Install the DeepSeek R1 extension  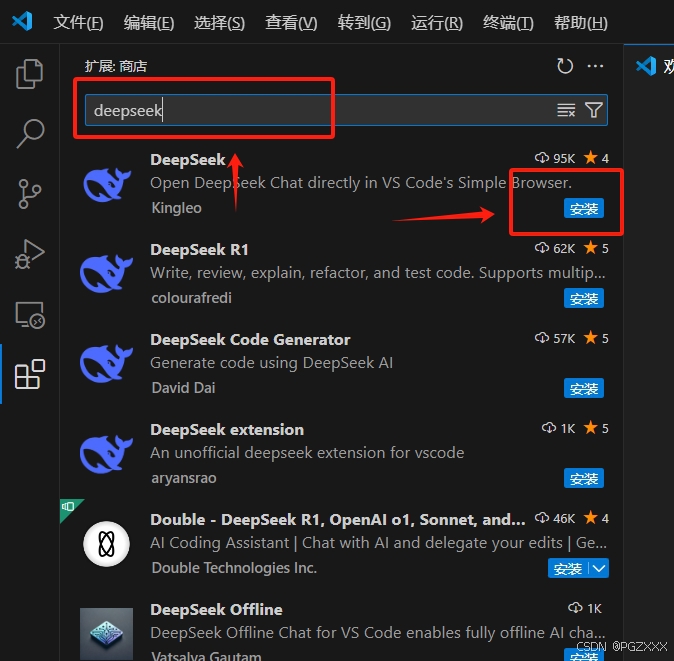click(584, 298)
